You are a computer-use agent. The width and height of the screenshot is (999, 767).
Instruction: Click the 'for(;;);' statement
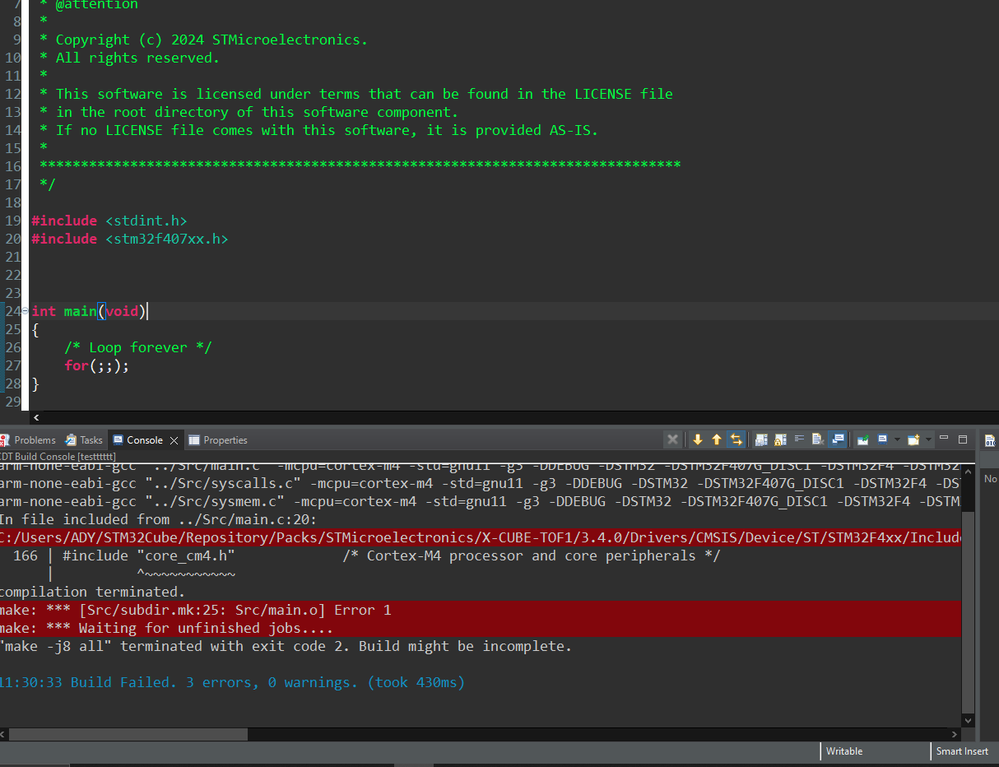click(x=97, y=366)
